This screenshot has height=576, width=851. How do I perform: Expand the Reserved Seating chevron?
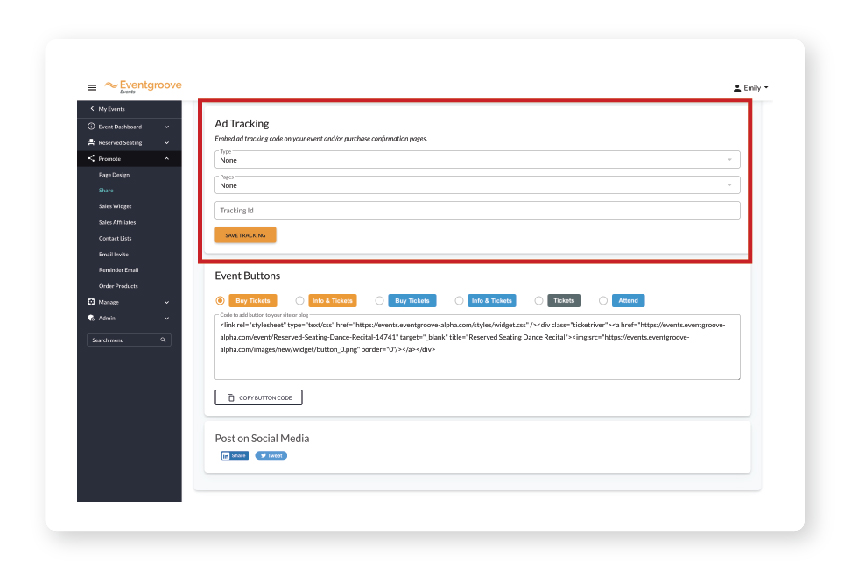(x=167, y=143)
